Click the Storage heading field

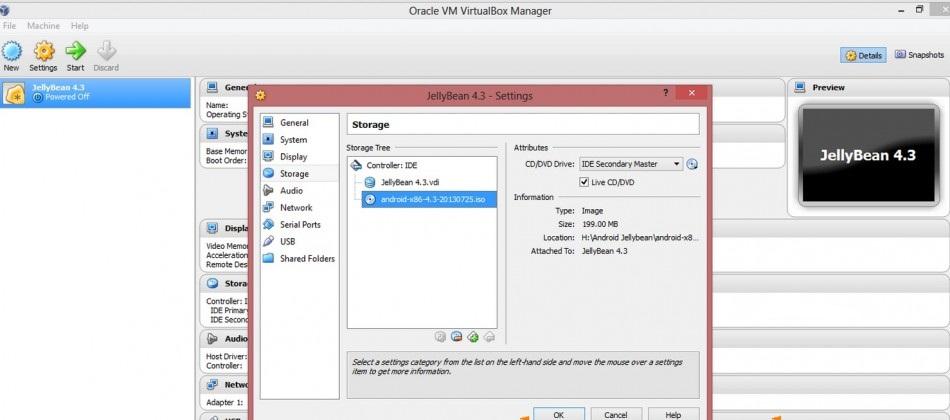tap(523, 124)
